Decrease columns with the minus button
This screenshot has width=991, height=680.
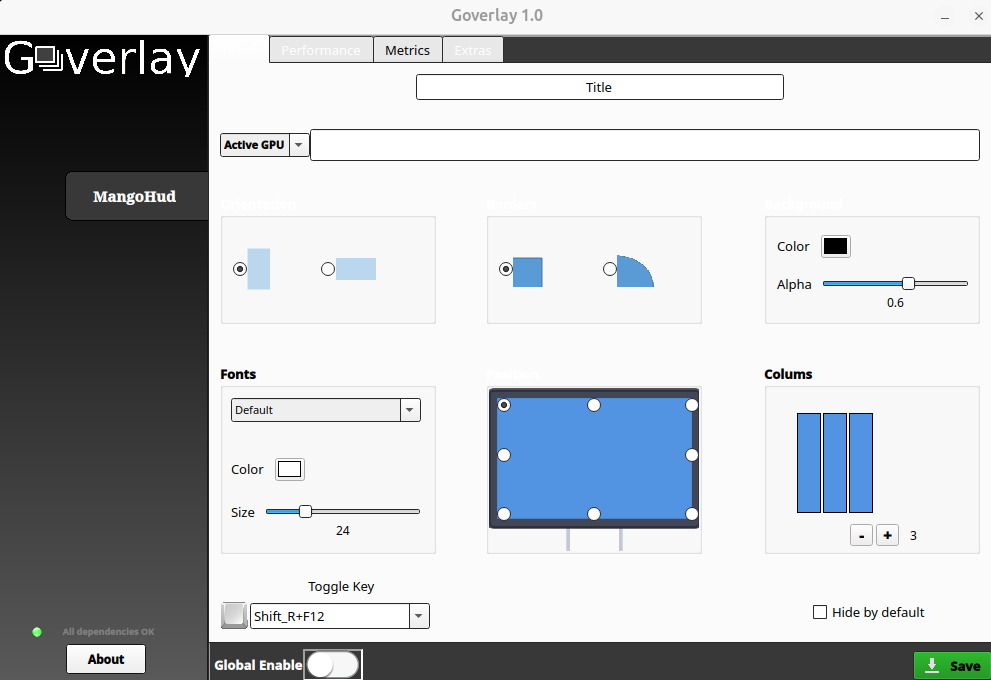coord(861,535)
